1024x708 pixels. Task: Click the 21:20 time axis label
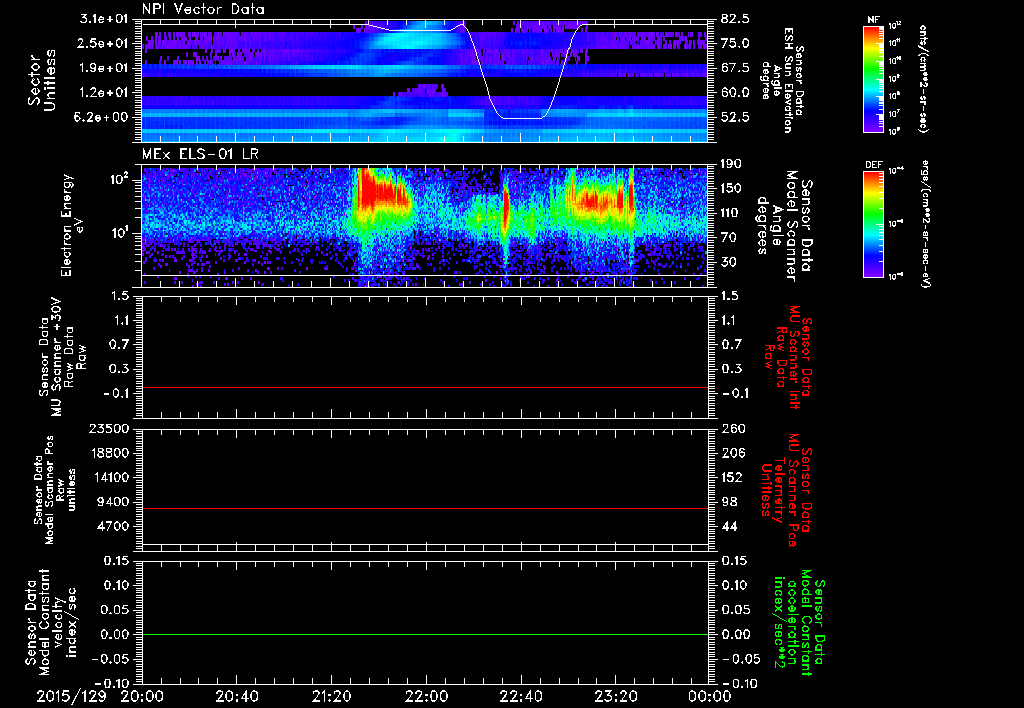[x=331, y=696]
